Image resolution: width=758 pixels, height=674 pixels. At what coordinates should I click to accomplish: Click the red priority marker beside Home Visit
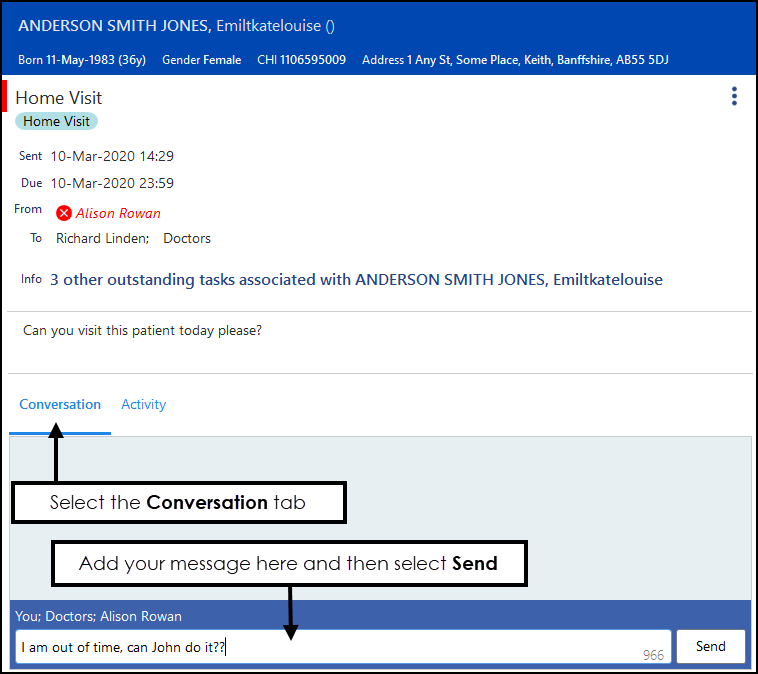[5, 96]
